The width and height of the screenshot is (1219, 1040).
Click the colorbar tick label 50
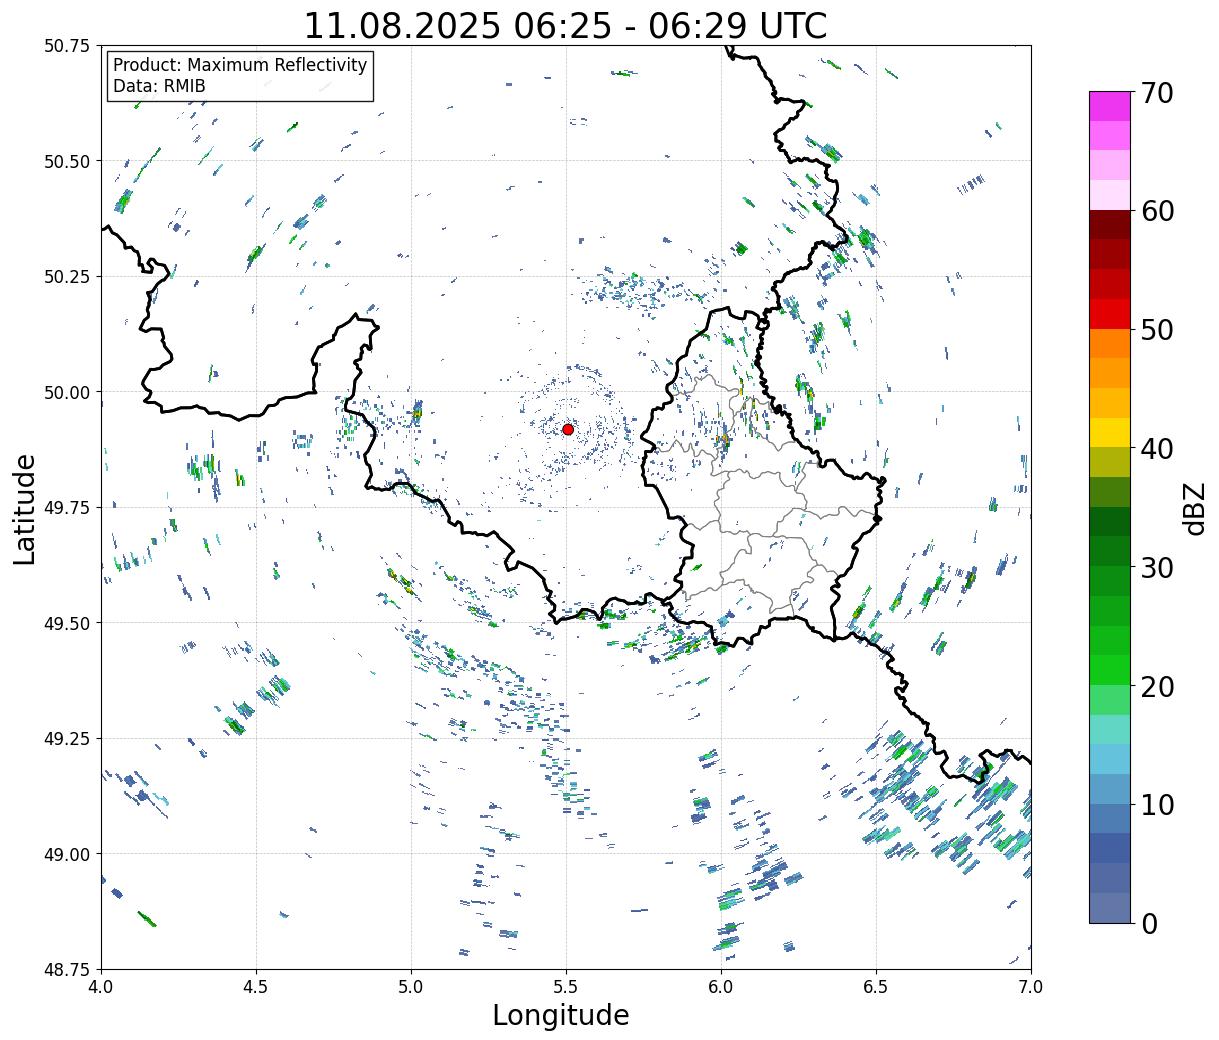pyautogui.click(x=1156, y=330)
